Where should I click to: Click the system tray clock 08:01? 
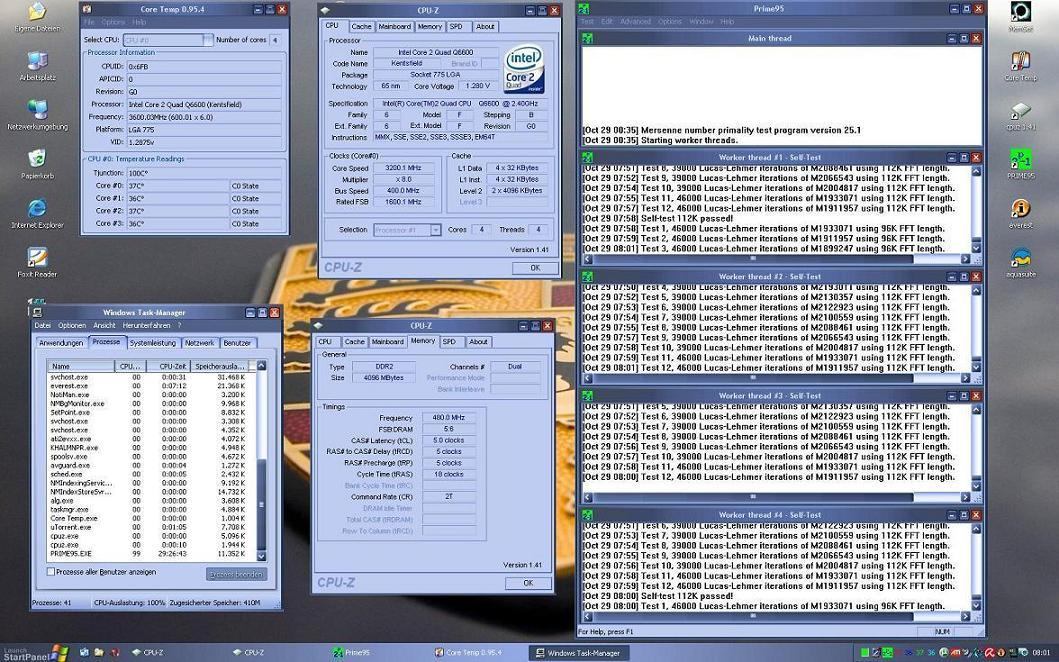pyautogui.click(x=1041, y=653)
